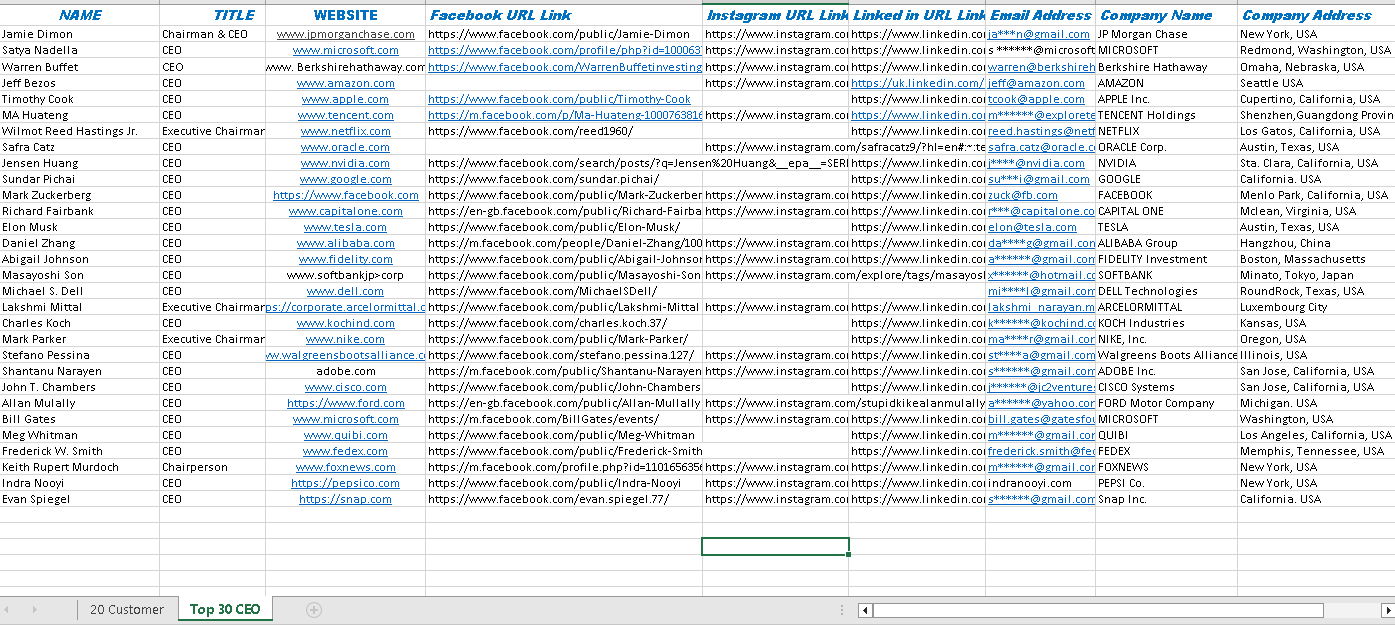Open the Timothy-Cook Facebook URL link
1395x625 pixels.
[559, 99]
